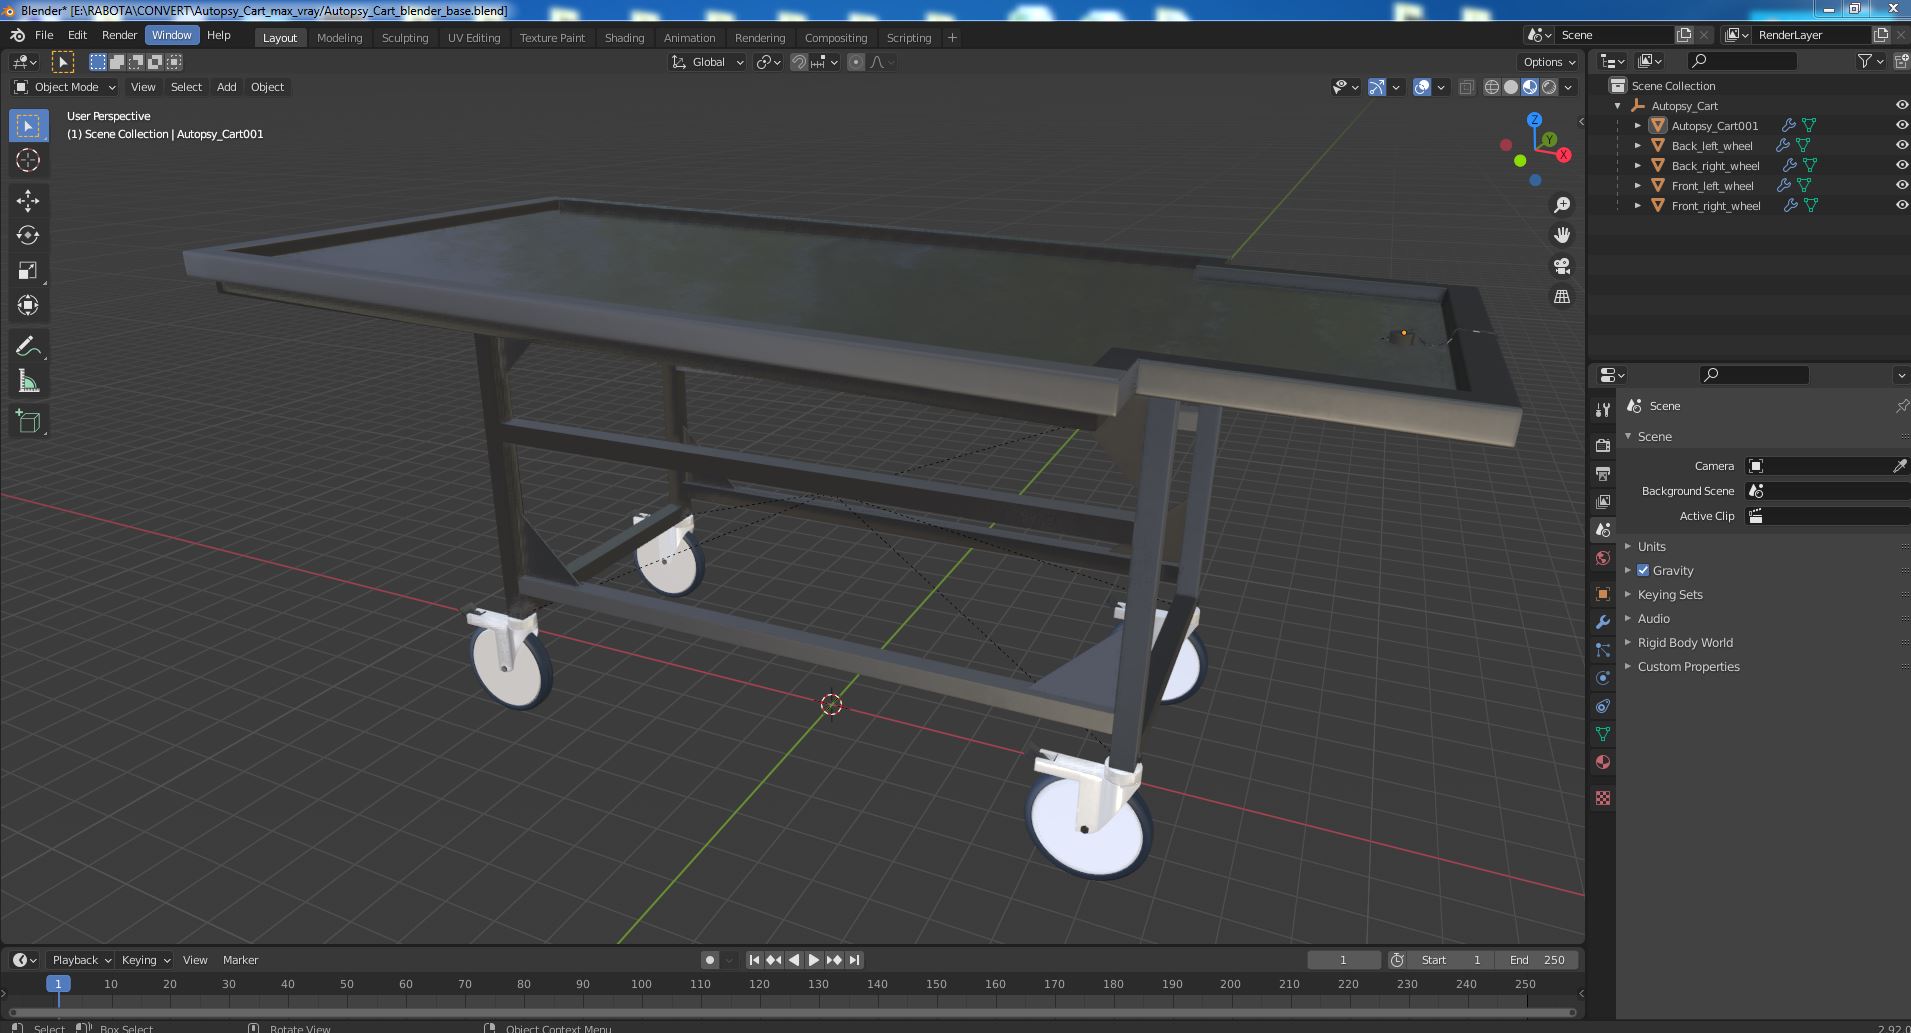Click the Camera field in Scene panel
This screenshot has height=1033, width=1911.
1826,466
